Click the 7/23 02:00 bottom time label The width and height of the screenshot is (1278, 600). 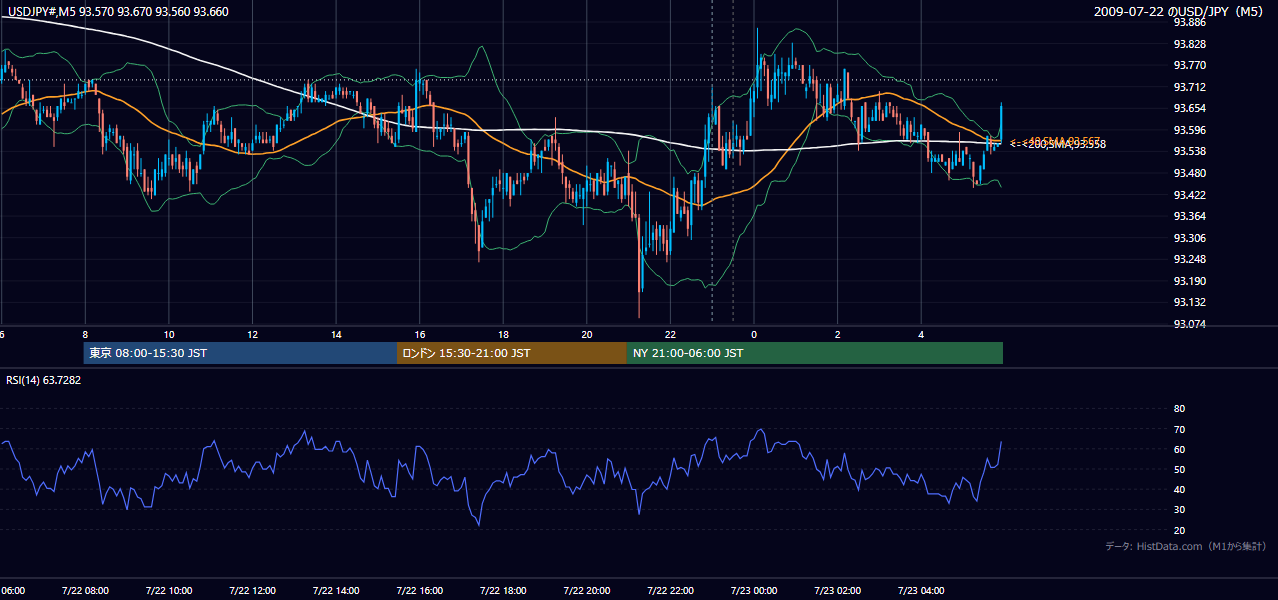coord(837,591)
